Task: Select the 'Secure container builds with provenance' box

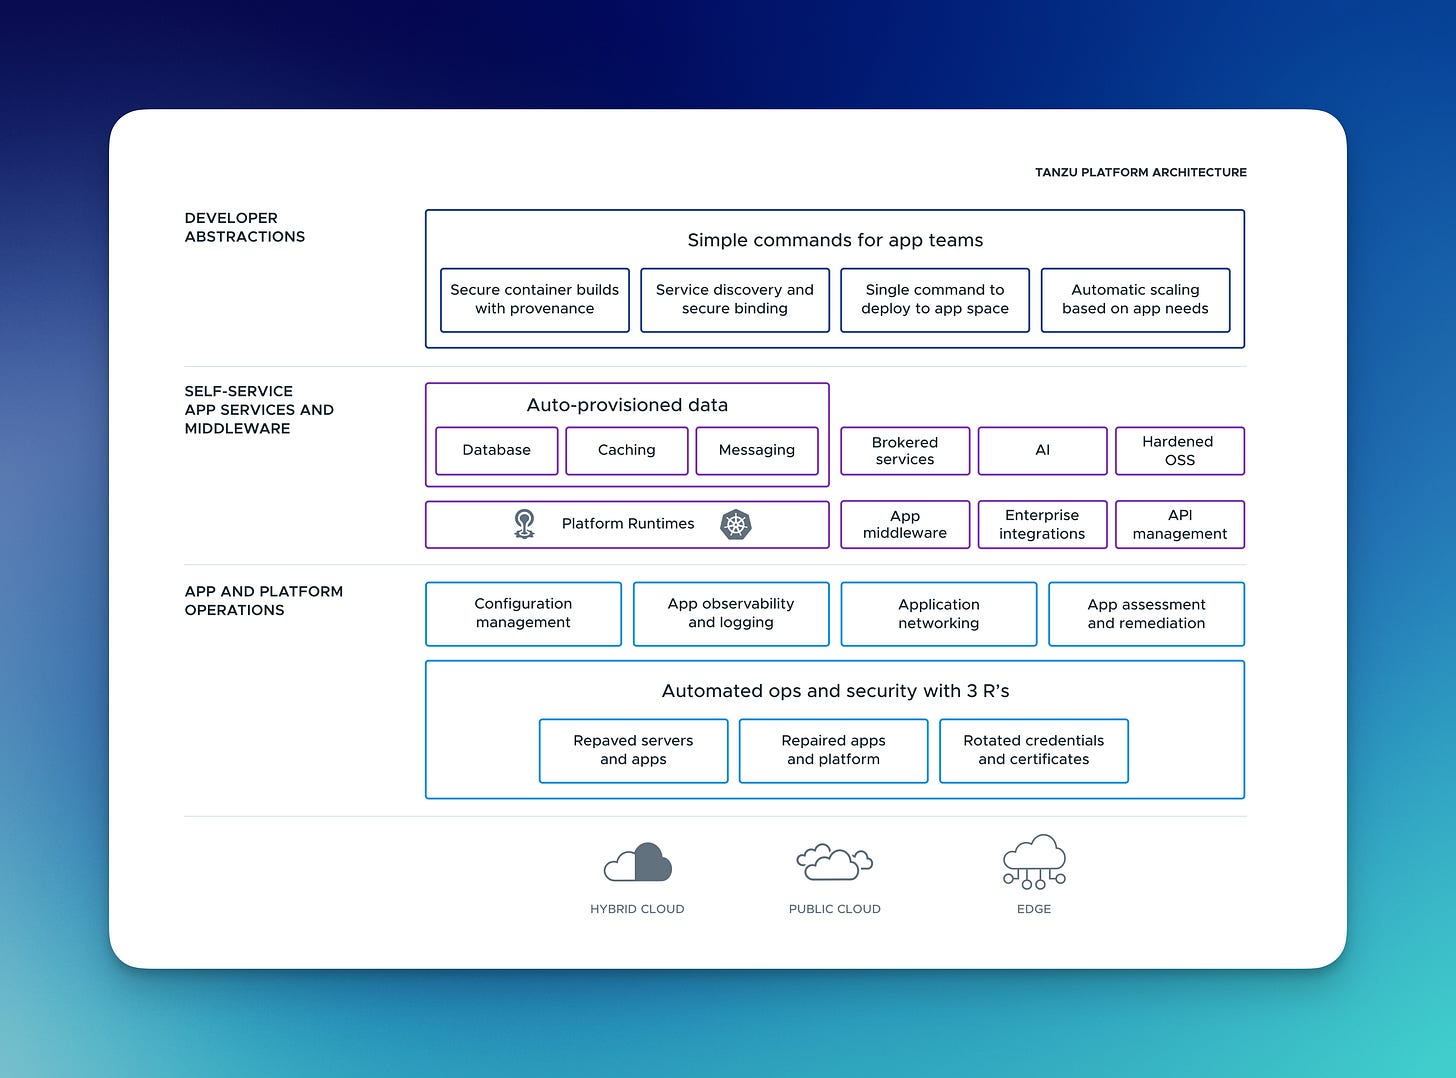Action: tap(535, 300)
